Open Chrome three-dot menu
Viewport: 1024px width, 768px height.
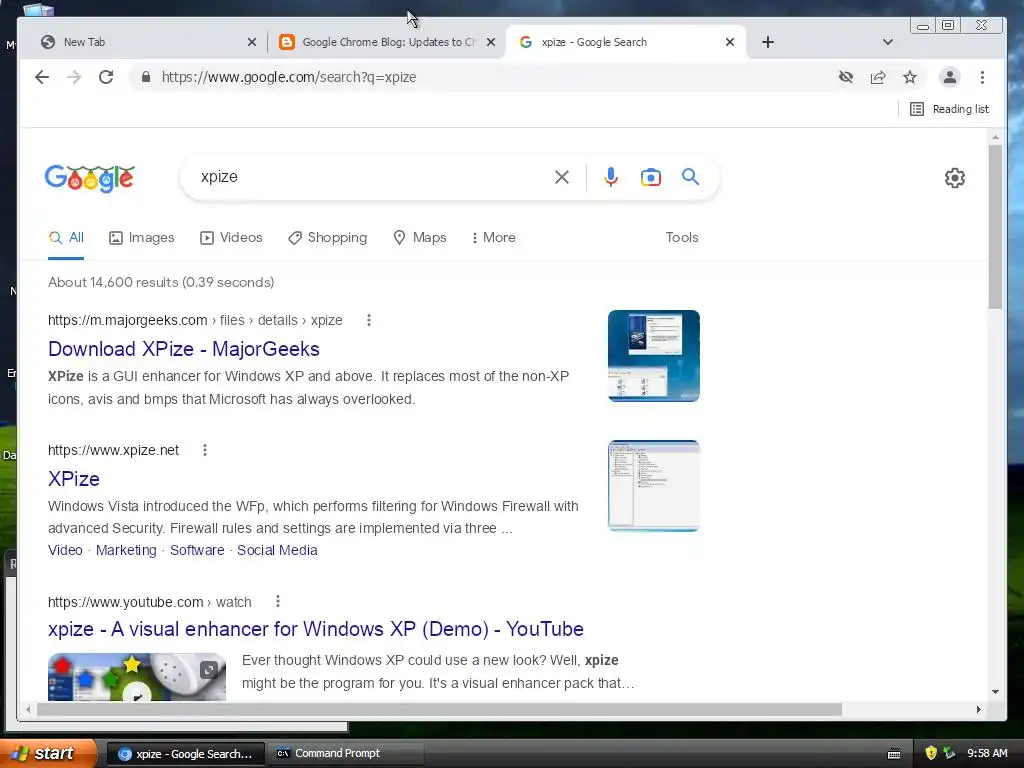[x=982, y=77]
